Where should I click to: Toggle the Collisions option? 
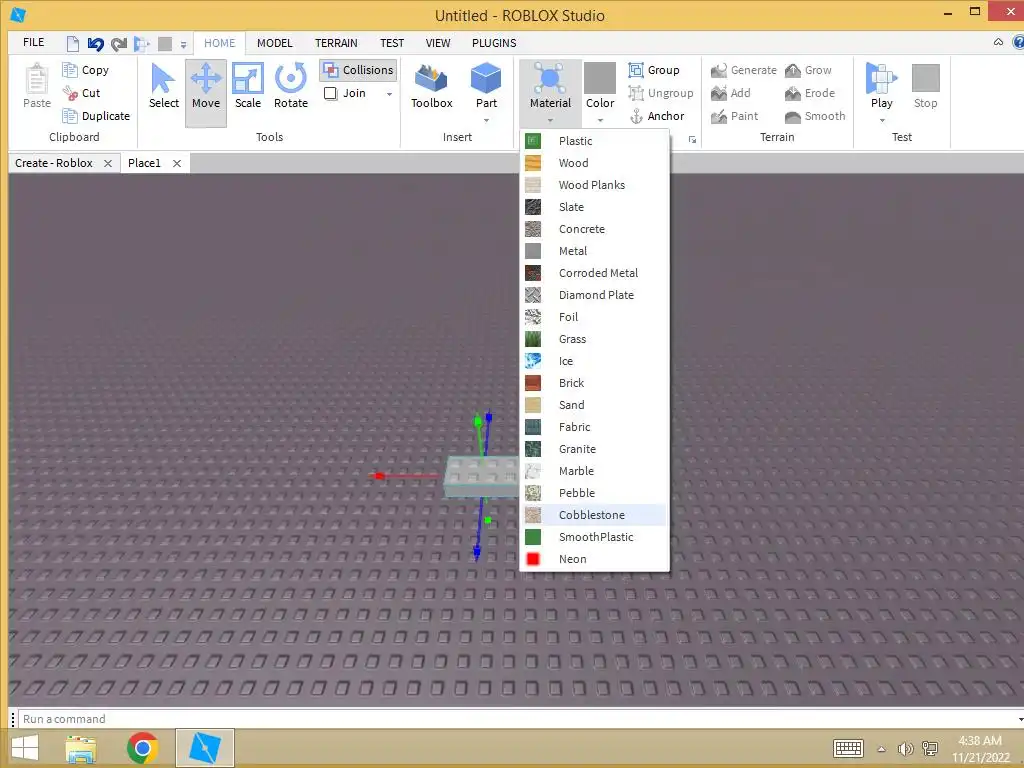pyautogui.click(x=359, y=70)
